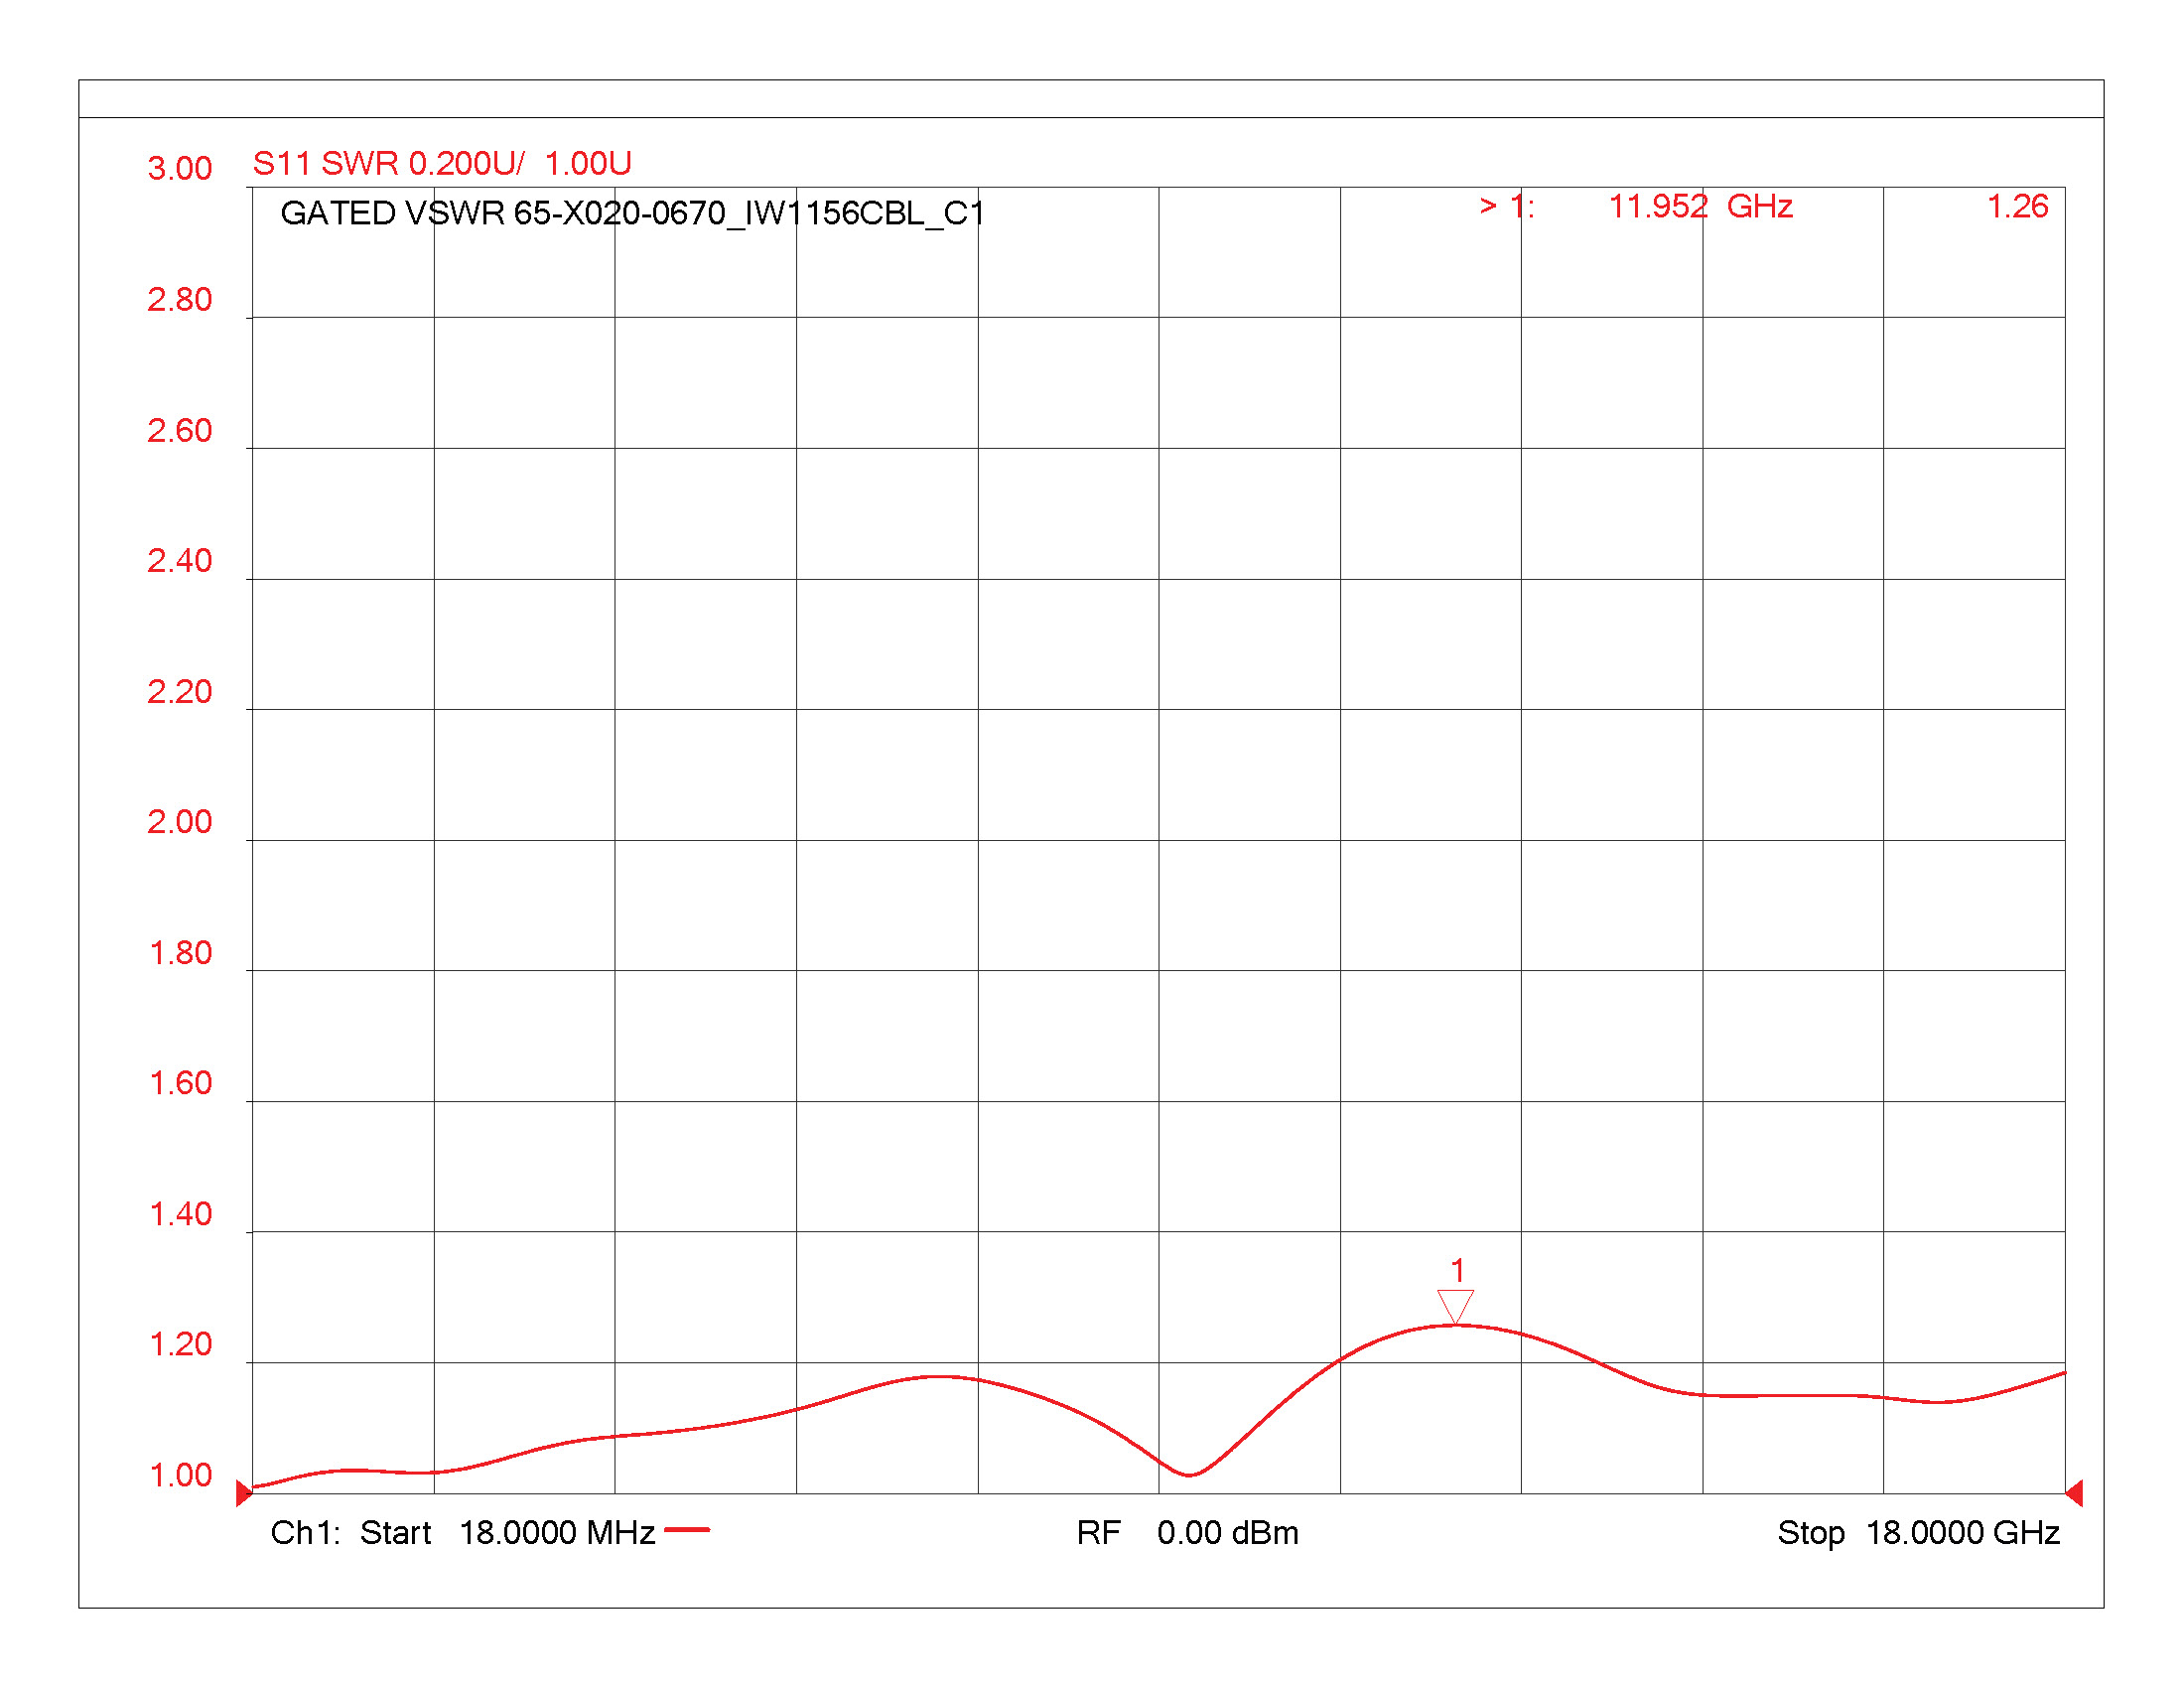
Task: Click the Ch1 channel label
Action: pyautogui.click(x=305, y=1532)
